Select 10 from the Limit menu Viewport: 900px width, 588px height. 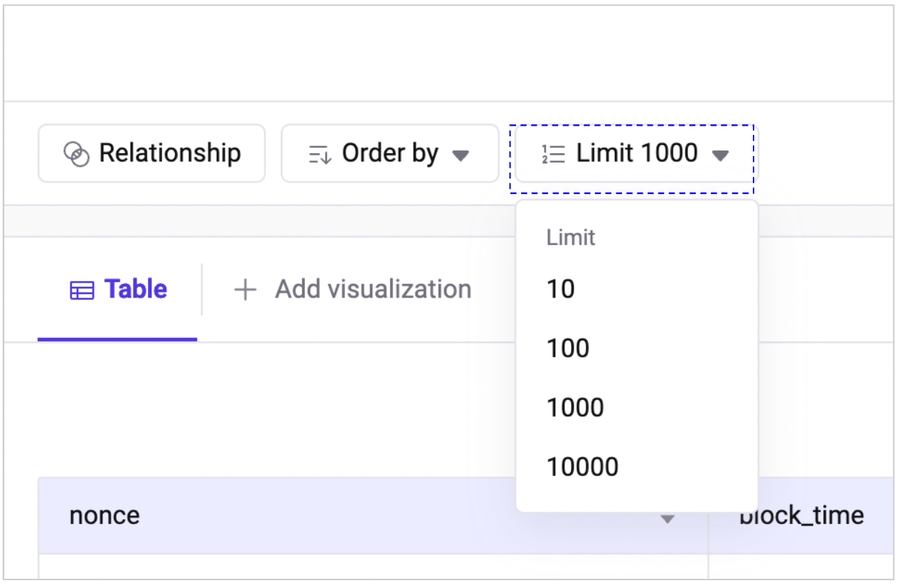[561, 289]
